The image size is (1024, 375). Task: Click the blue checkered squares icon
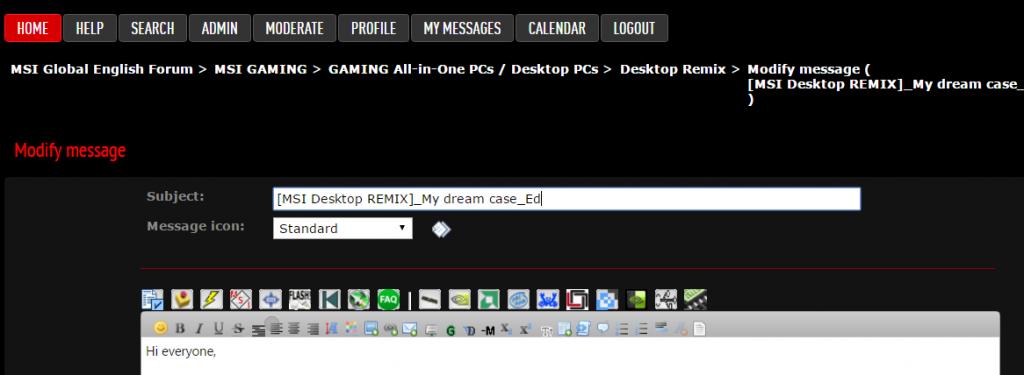607,299
